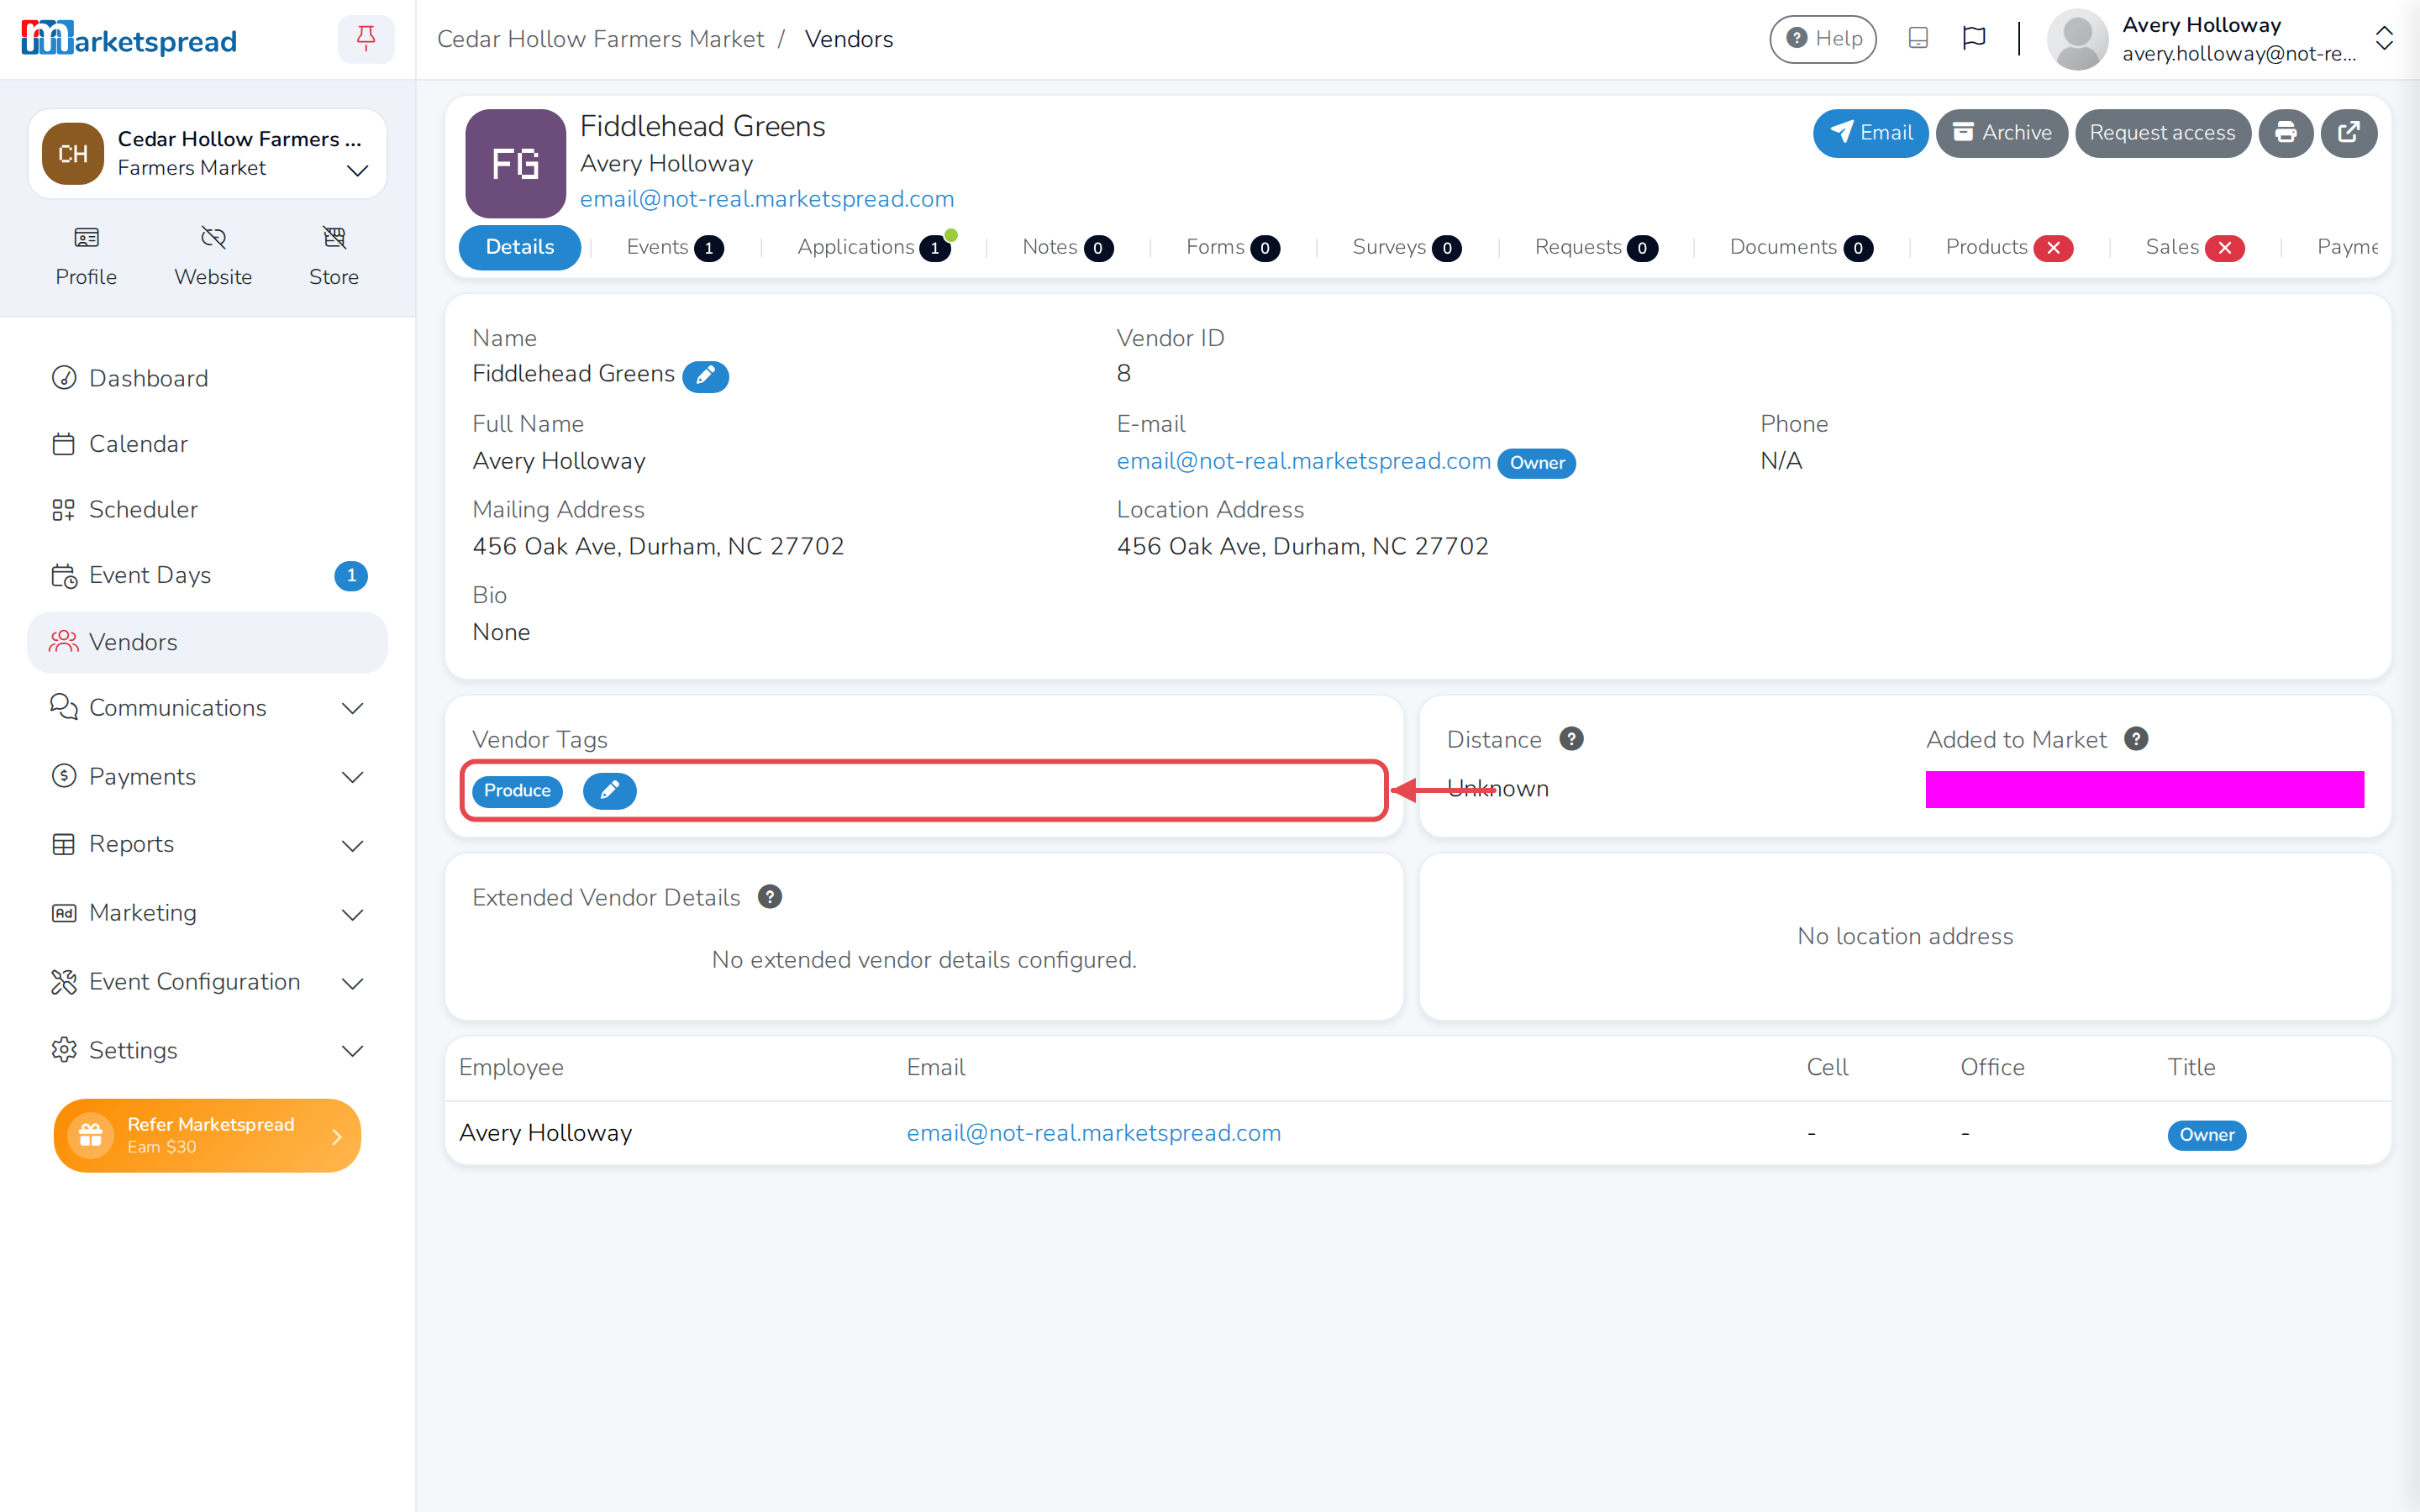The image size is (2420, 1512).
Task: Open the Profile shortcut icon
Action: (x=86, y=238)
